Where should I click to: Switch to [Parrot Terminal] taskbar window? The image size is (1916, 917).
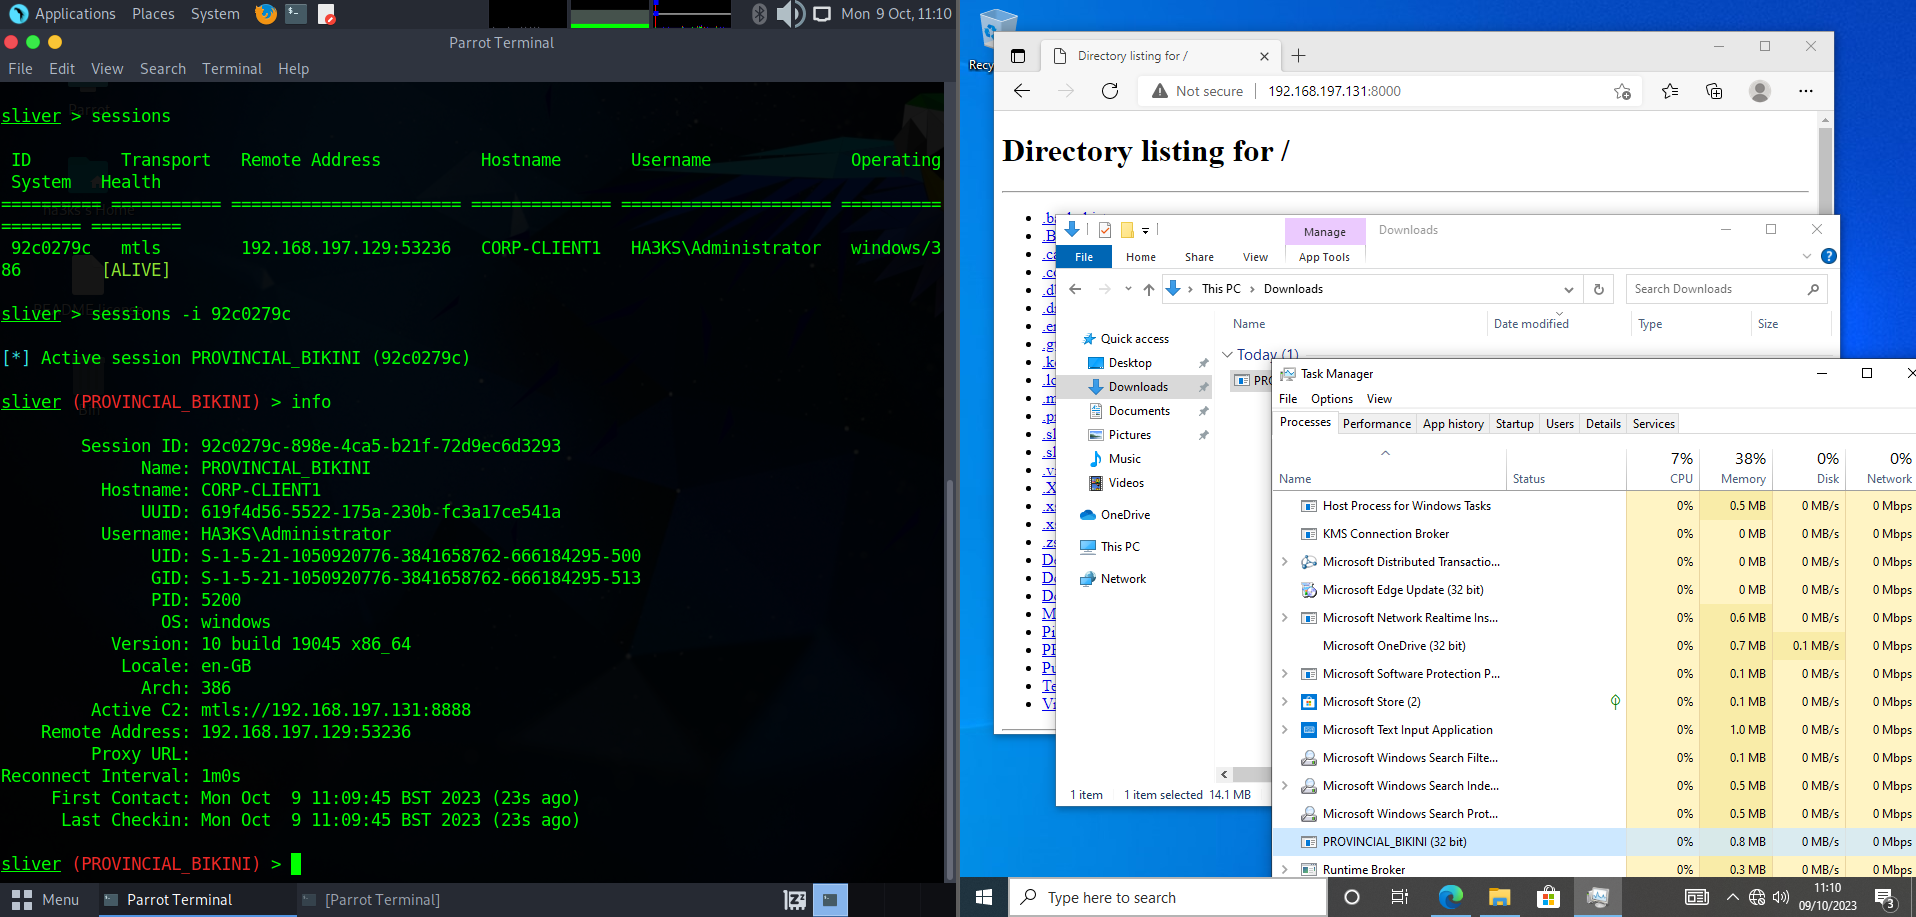382,900
